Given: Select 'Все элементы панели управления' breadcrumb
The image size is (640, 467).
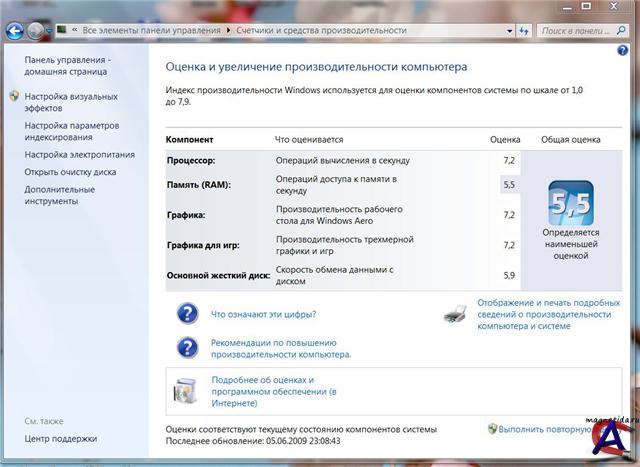Looking at the screenshot, I should [151, 30].
